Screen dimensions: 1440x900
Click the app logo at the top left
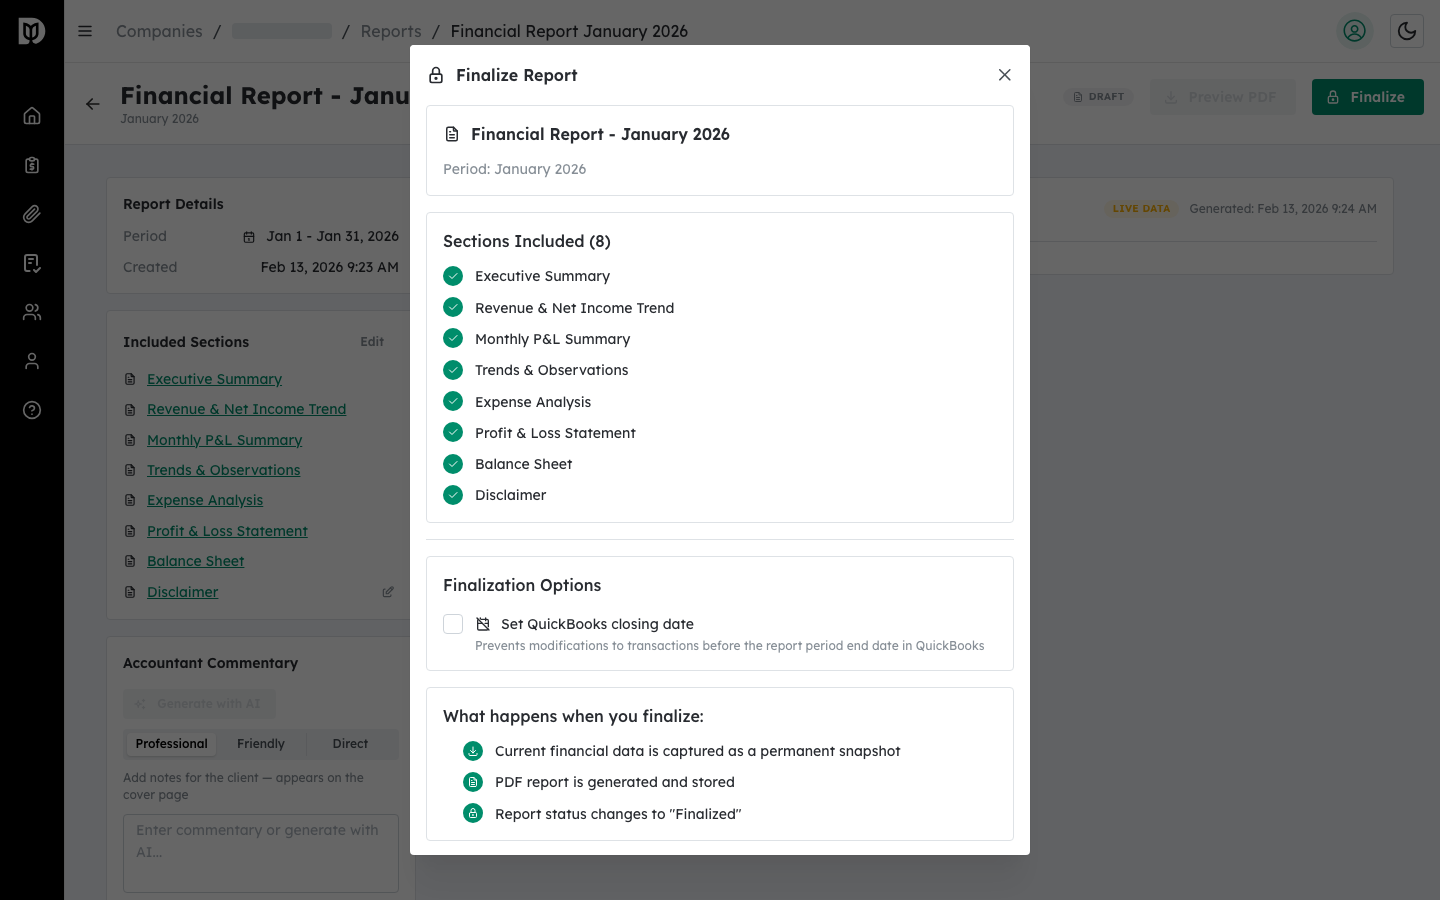(31, 31)
